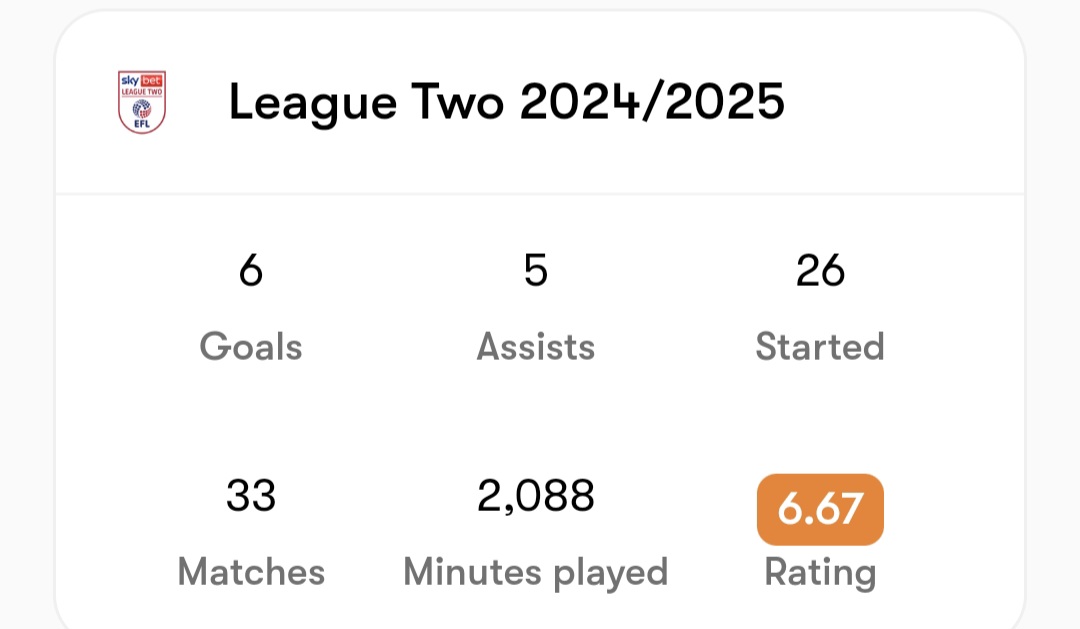This screenshot has width=1080, height=629.
Task: Select the 5 assists value
Action: pos(536,269)
